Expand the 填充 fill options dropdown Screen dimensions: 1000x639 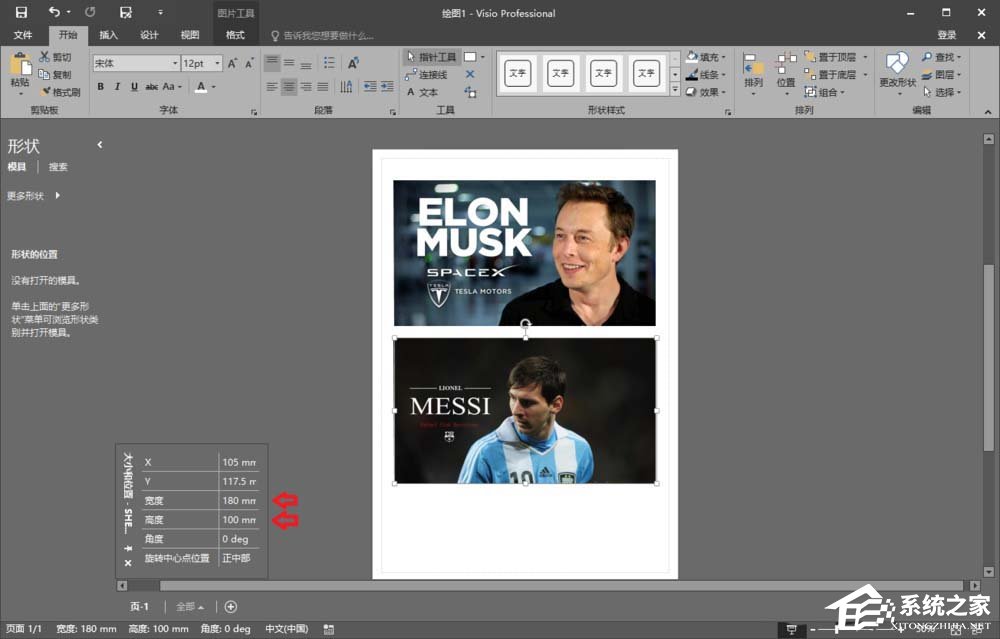click(725, 57)
